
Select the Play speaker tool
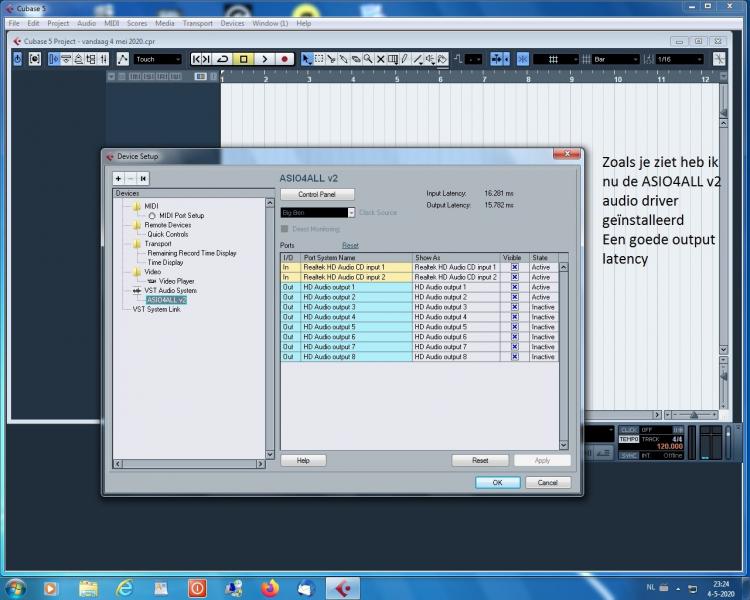pos(430,59)
